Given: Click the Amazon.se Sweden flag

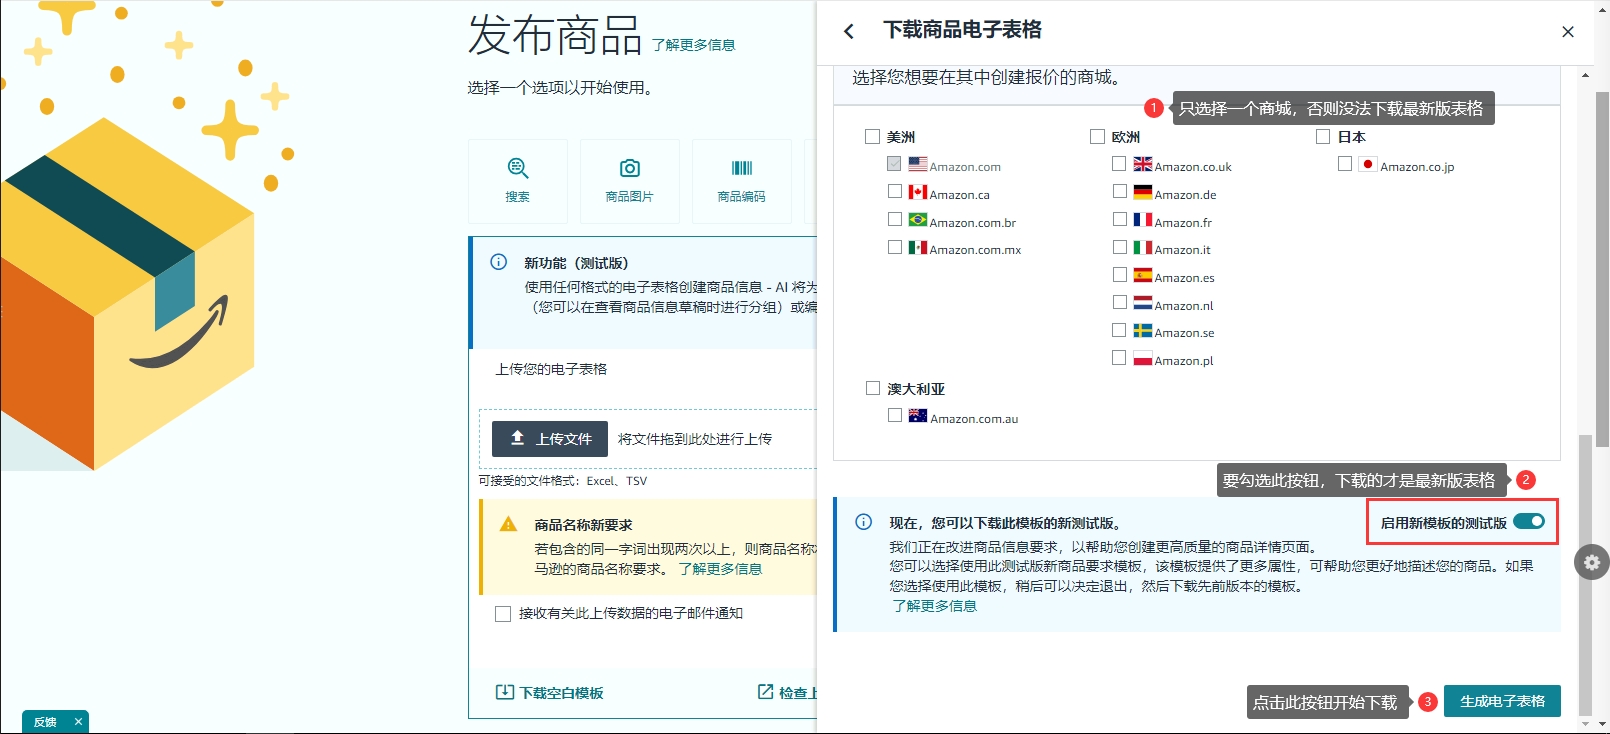Looking at the screenshot, I should click(1143, 330).
